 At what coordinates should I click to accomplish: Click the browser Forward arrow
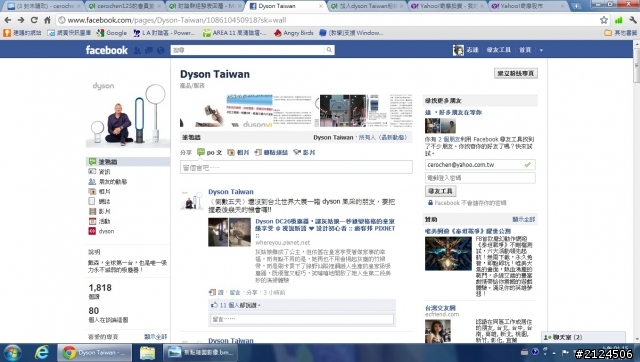pos(21,20)
